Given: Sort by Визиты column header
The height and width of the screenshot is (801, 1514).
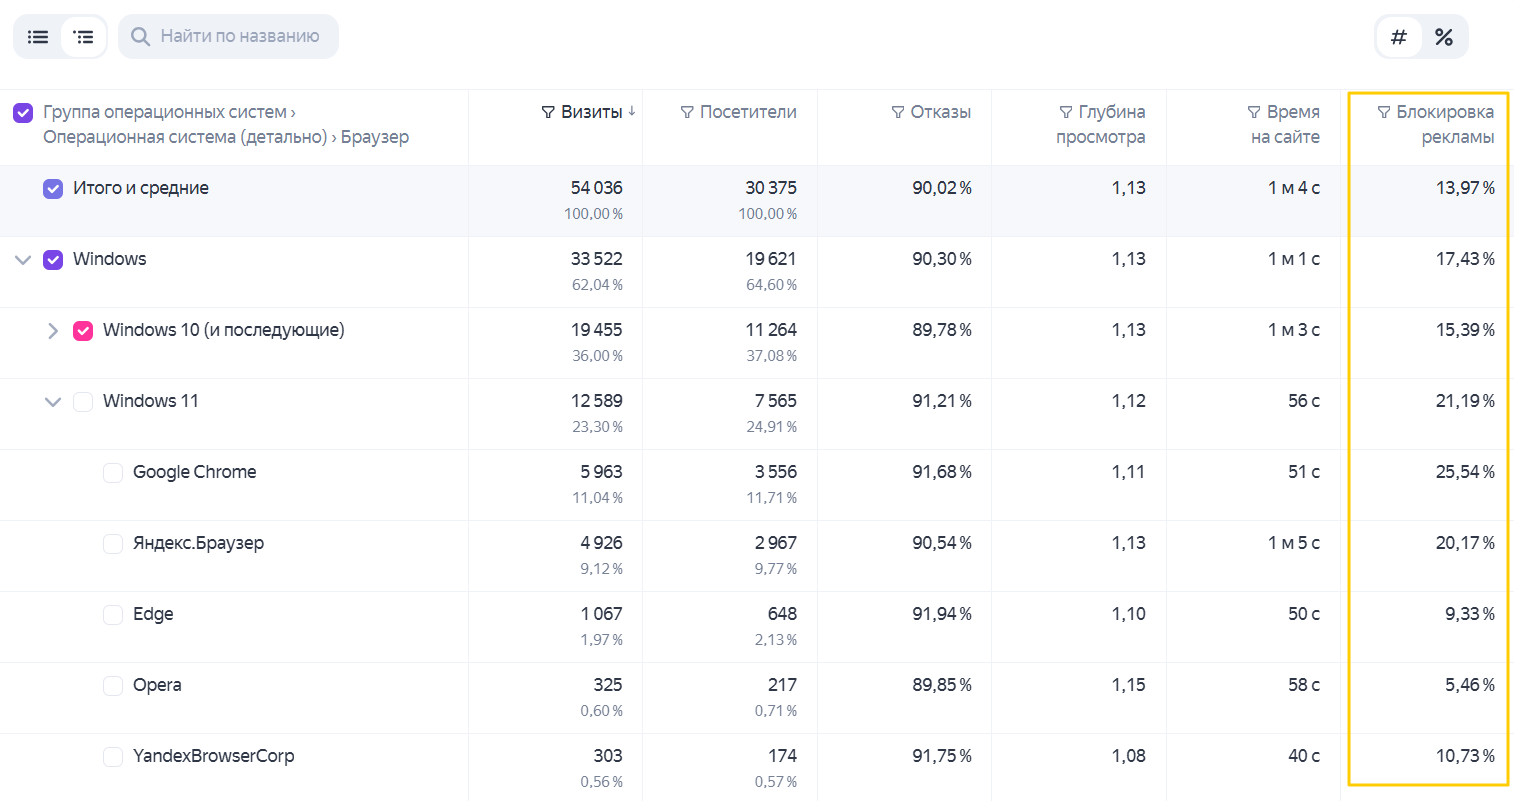Looking at the screenshot, I should point(592,112).
